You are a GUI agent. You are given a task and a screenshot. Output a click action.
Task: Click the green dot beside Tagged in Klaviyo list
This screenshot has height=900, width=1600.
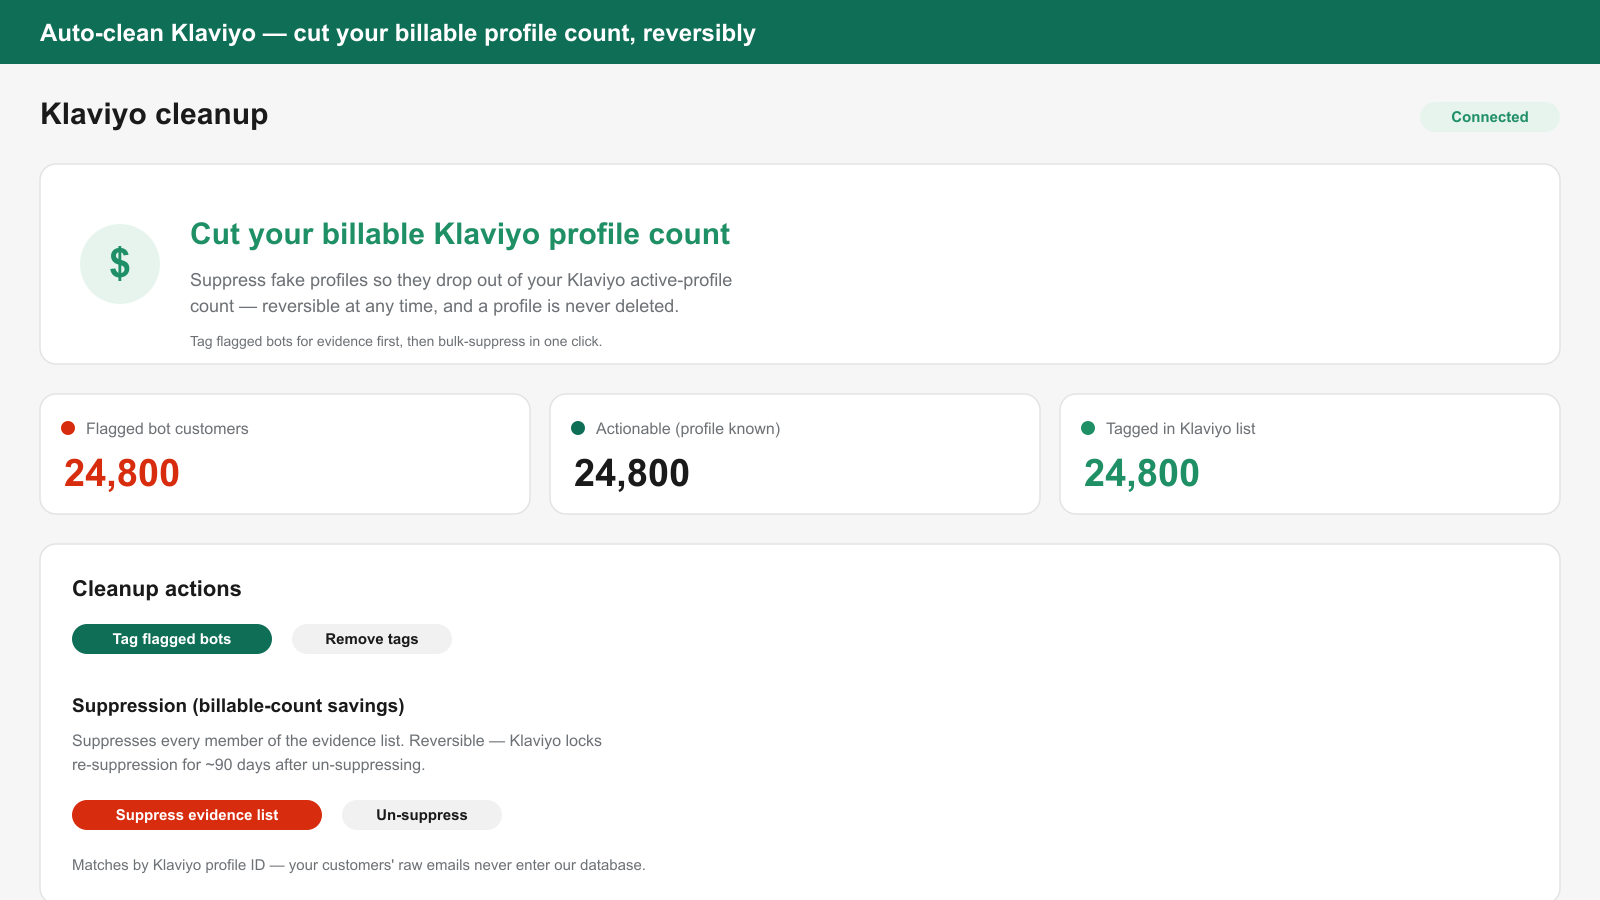[1088, 428]
